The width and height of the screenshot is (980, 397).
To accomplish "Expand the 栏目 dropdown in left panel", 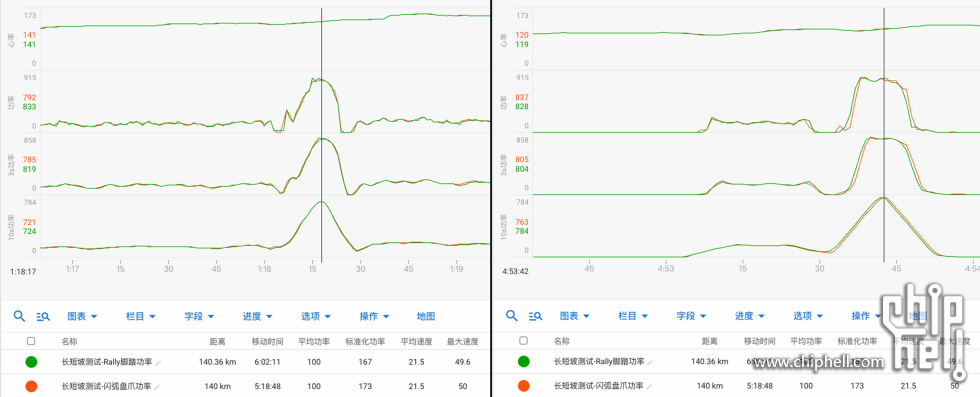I will tap(141, 316).
